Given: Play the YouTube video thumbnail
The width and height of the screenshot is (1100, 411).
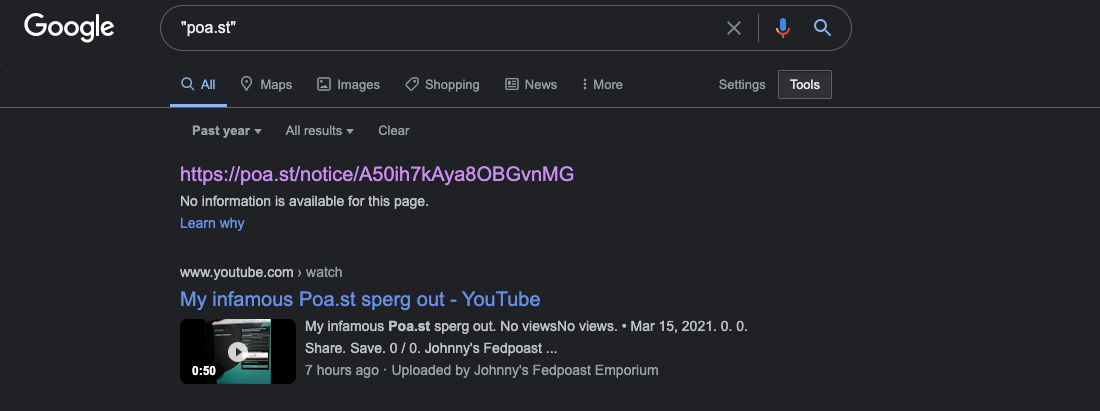Looking at the screenshot, I should pos(238,351).
